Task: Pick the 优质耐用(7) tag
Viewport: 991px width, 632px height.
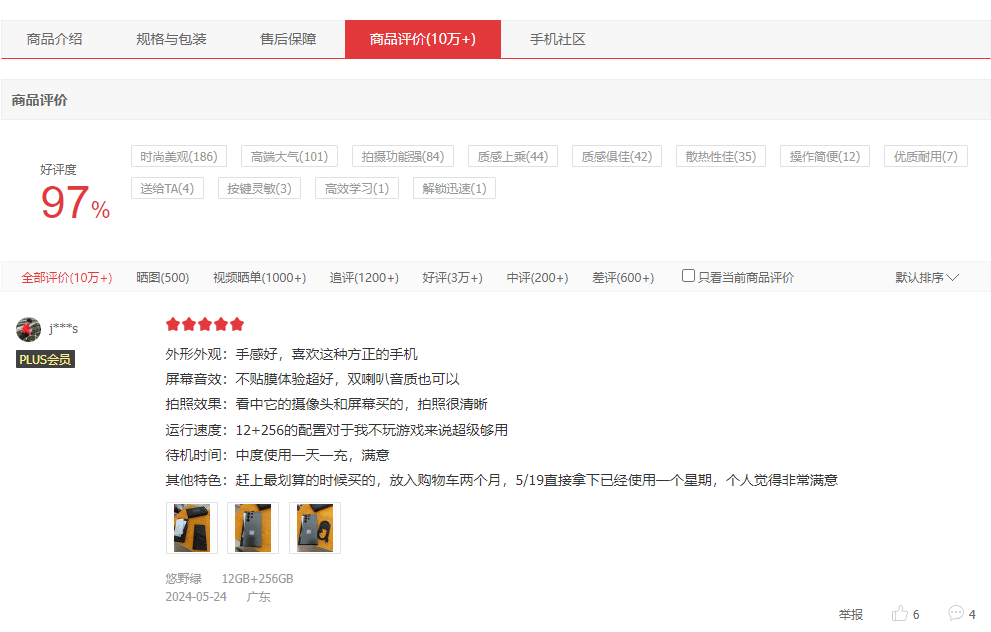Action: coord(925,156)
